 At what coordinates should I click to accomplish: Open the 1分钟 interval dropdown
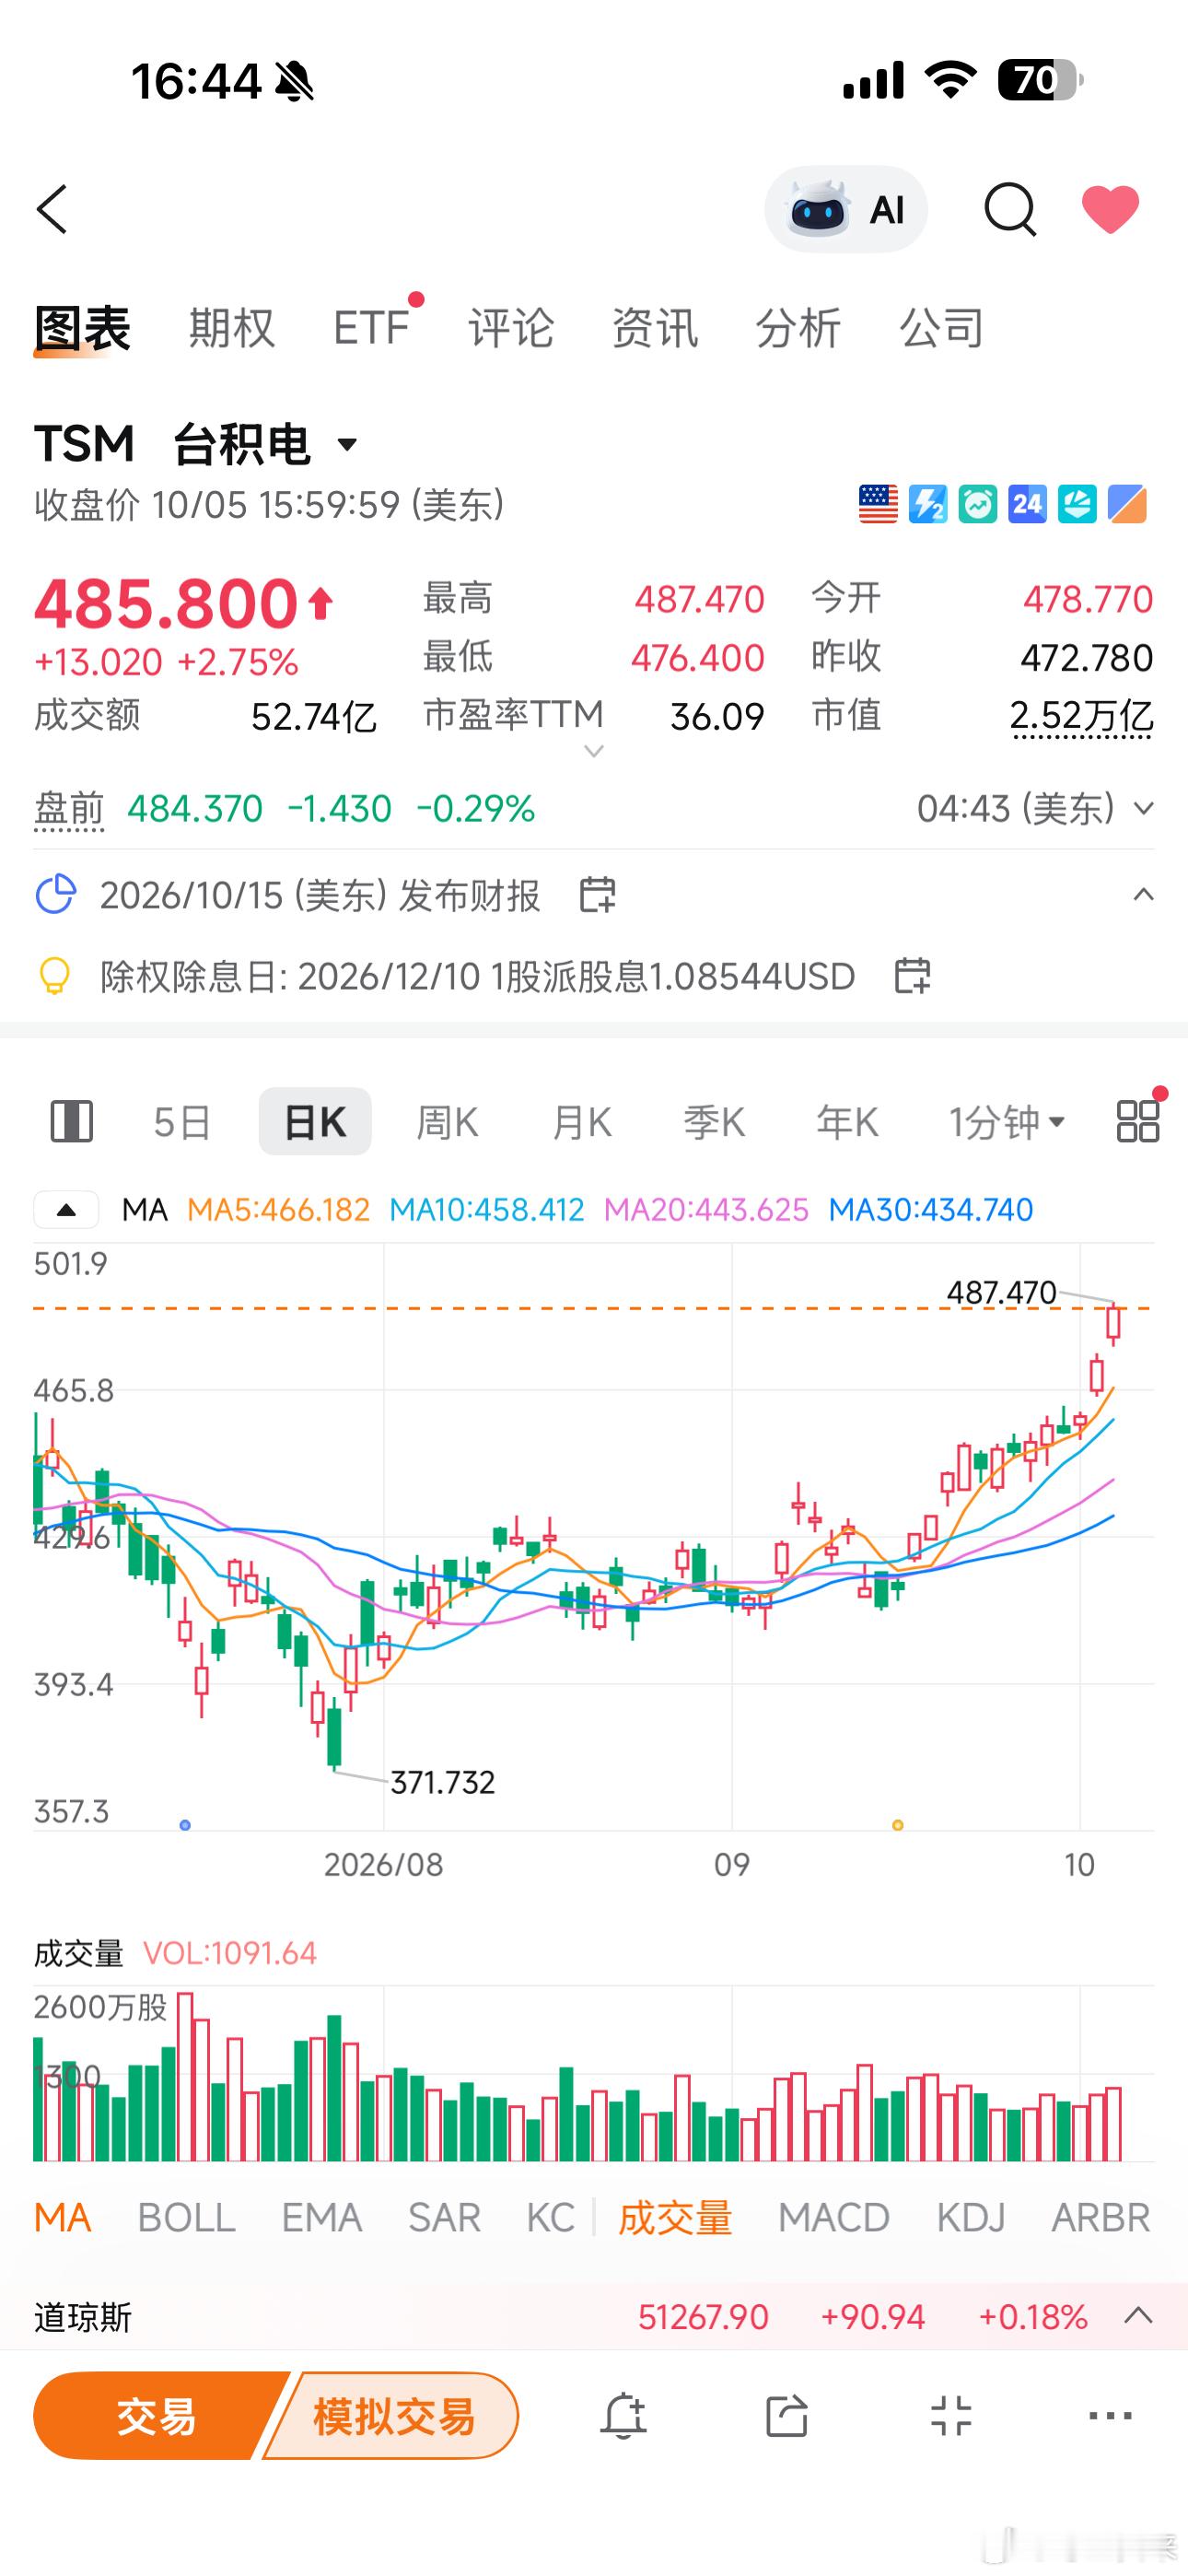pyautogui.click(x=1007, y=1122)
